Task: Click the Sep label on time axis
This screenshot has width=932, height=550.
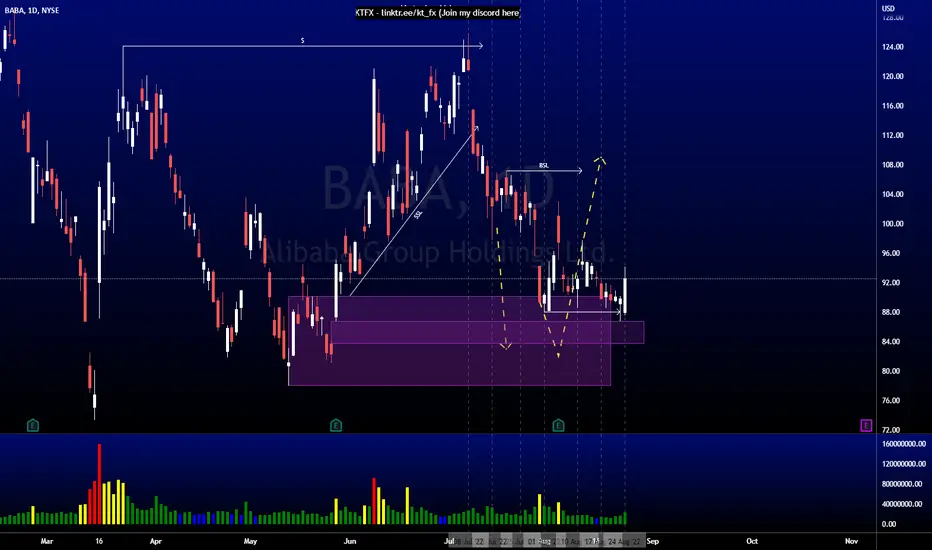Action: pyautogui.click(x=653, y=541)
